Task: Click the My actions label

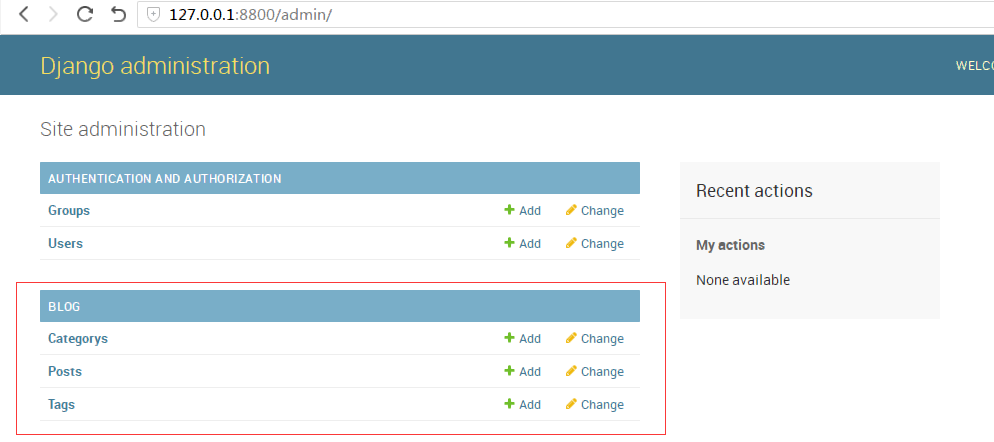Action: tap(730, 245)
